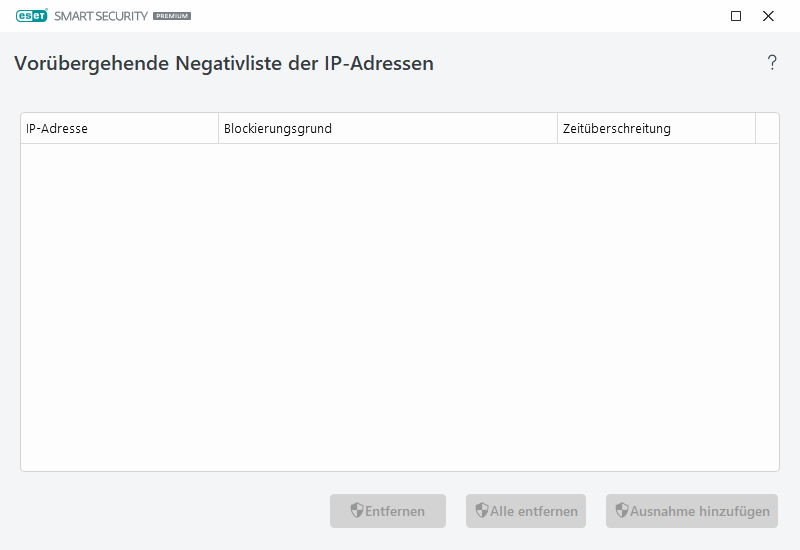Viewport: 800px width, 550px height.
Task: Open help with the question mark icon
Action: pos(772,63)
